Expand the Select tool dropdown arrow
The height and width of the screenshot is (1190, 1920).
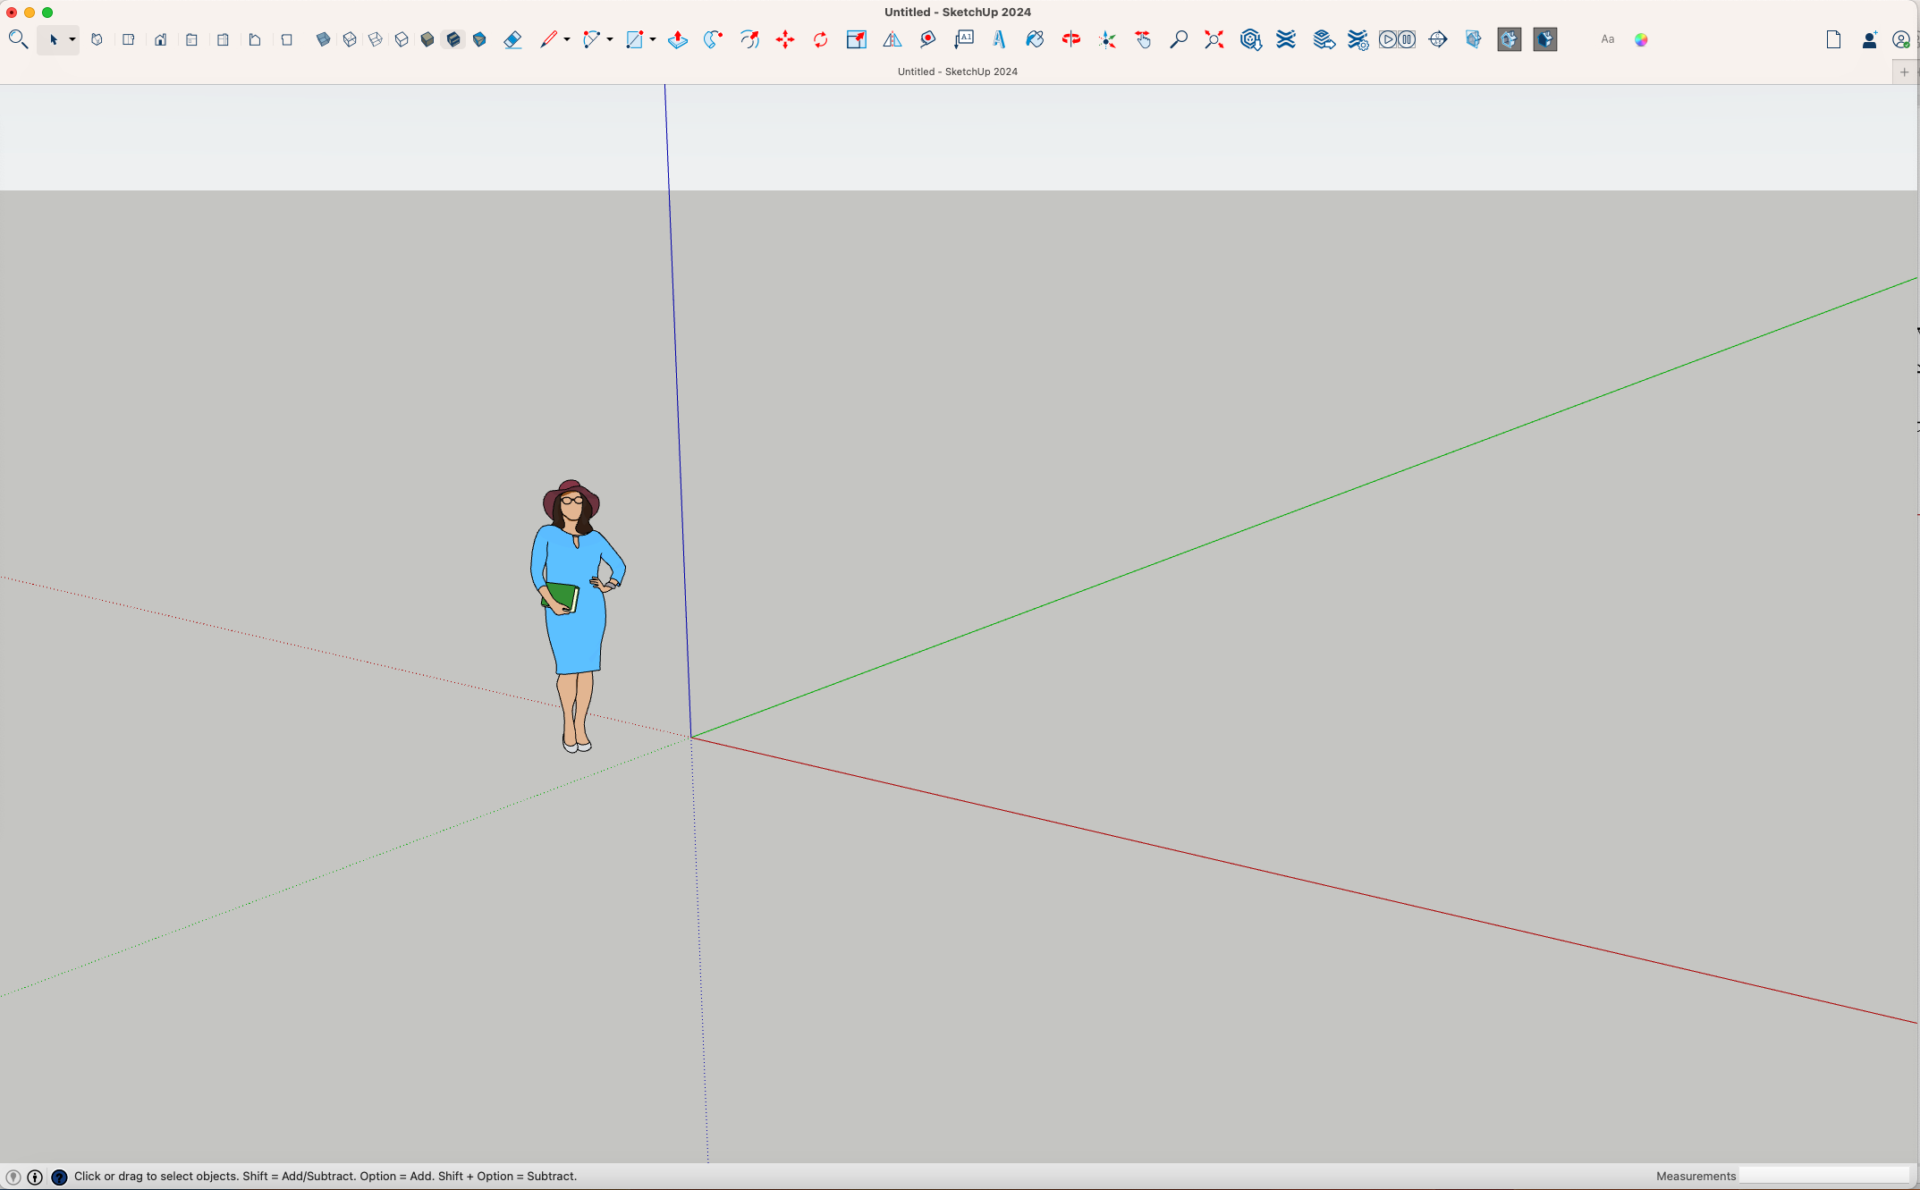tap(72, 40)
